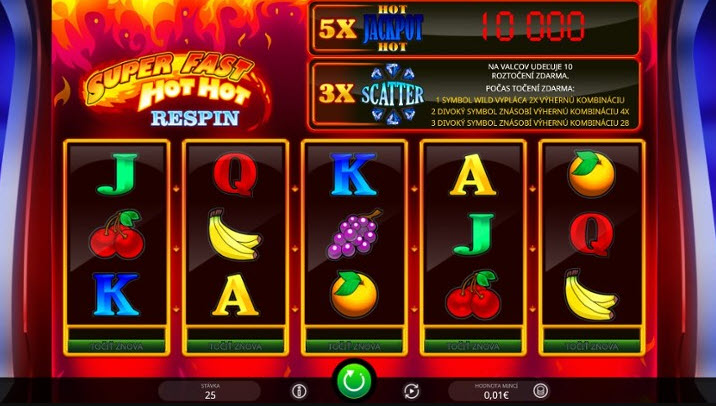Image resolution: width=716 pixels, height=406 pixels.
Task: Click the coin stack icon
Action: 541,391
